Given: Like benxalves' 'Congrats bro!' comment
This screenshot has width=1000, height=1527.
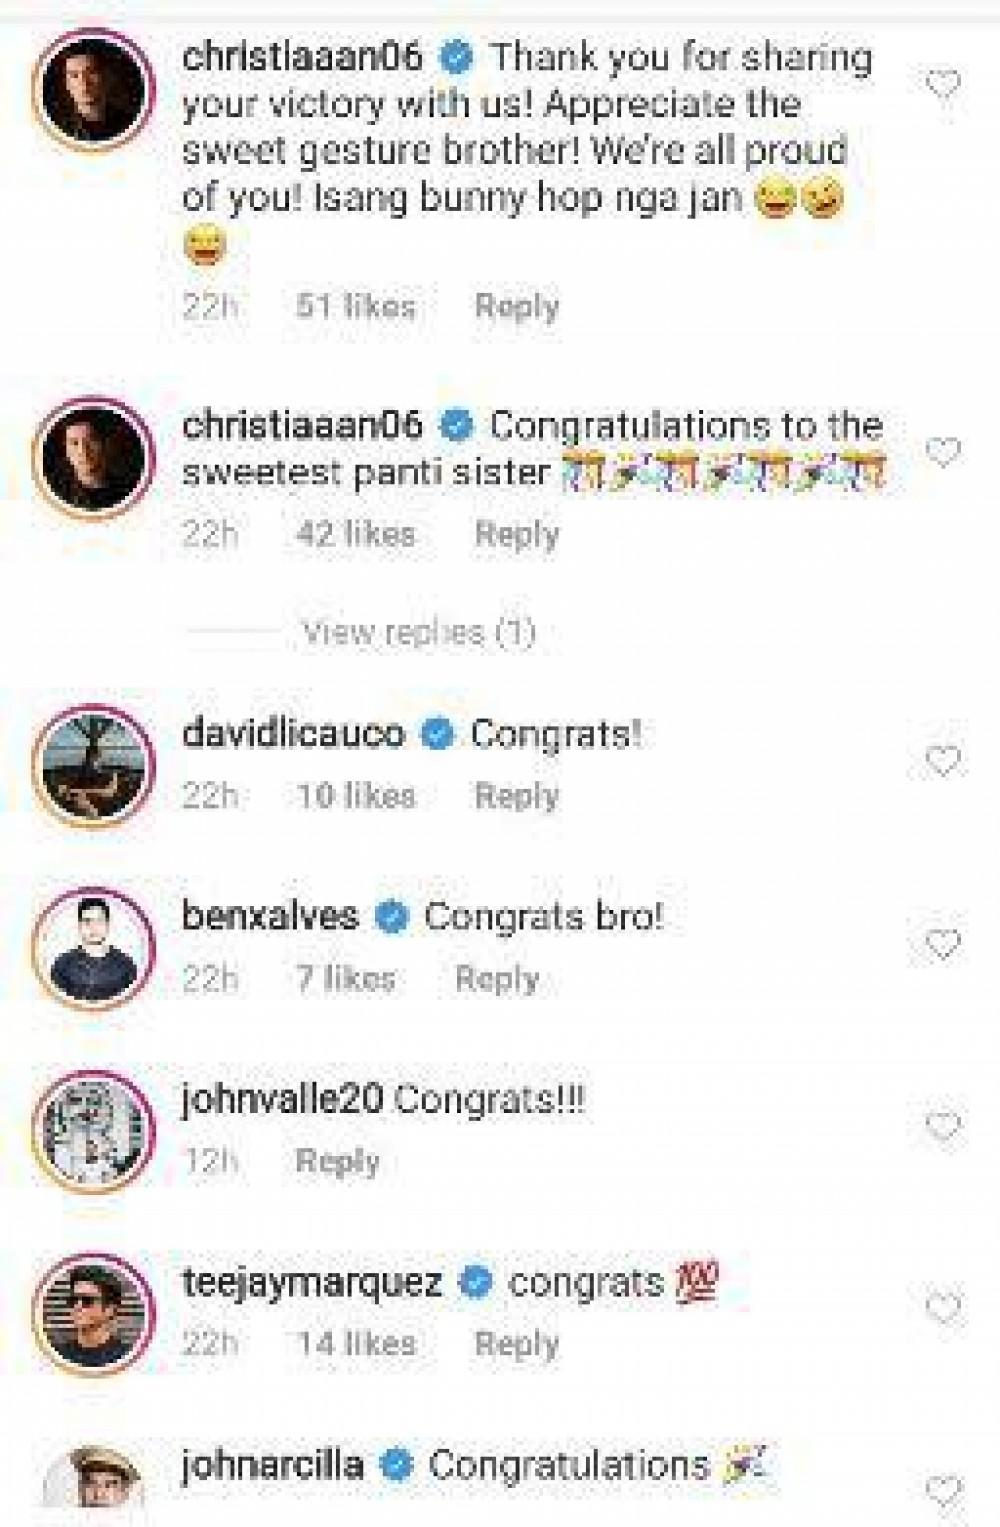Looking at the screenshot, I should (942, 944).
